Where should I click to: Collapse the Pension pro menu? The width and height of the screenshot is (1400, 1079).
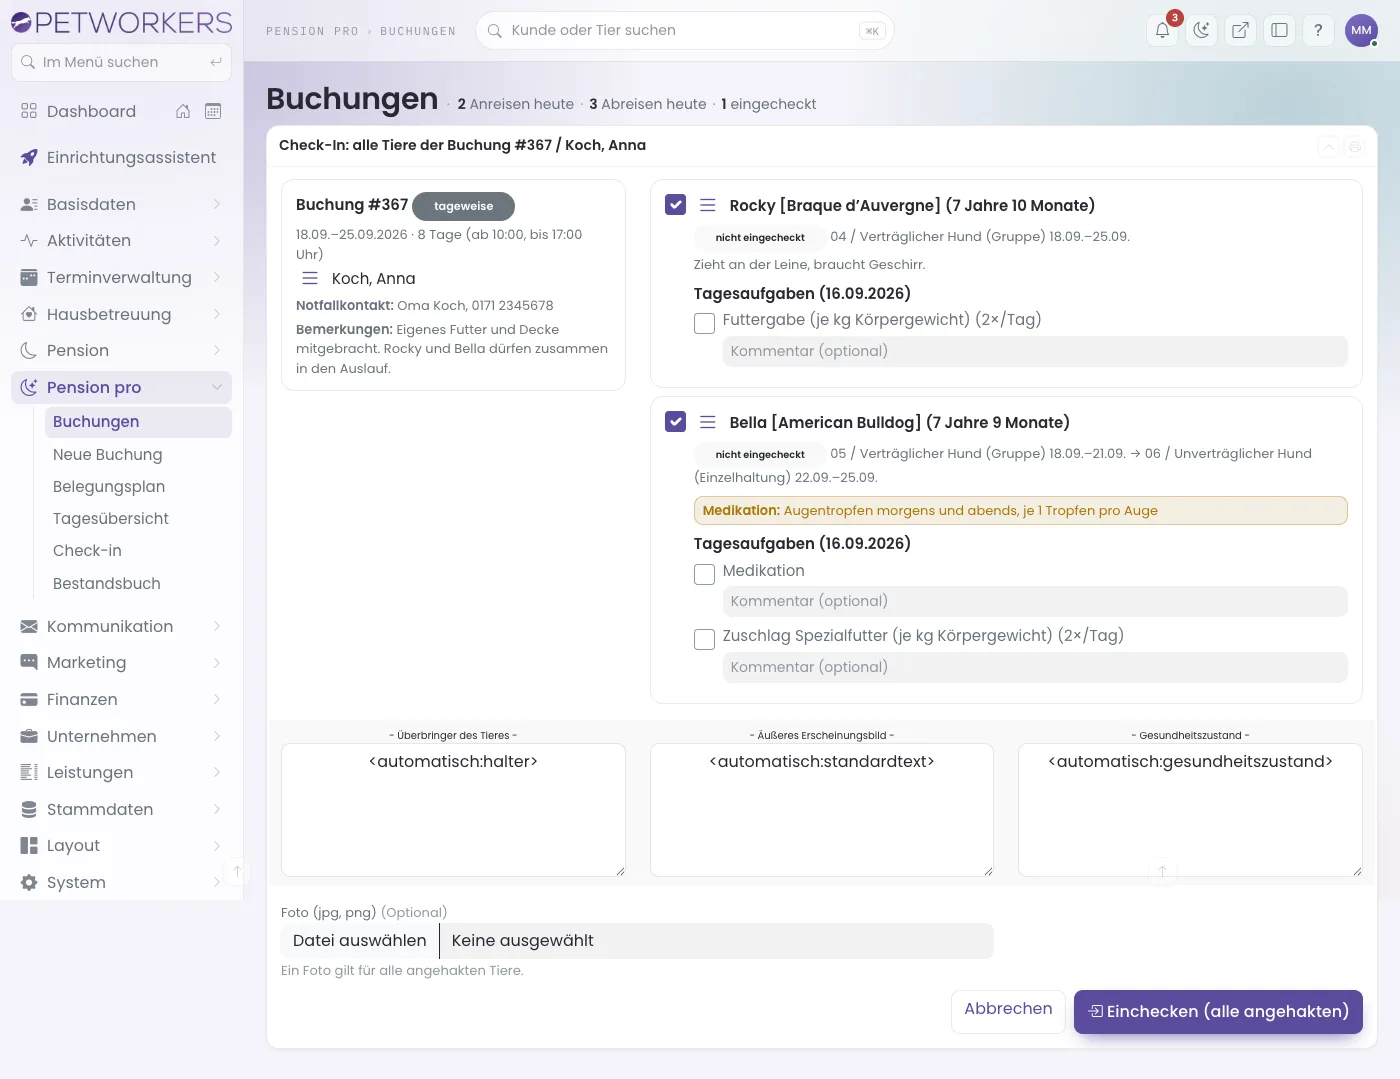point(121,387)
